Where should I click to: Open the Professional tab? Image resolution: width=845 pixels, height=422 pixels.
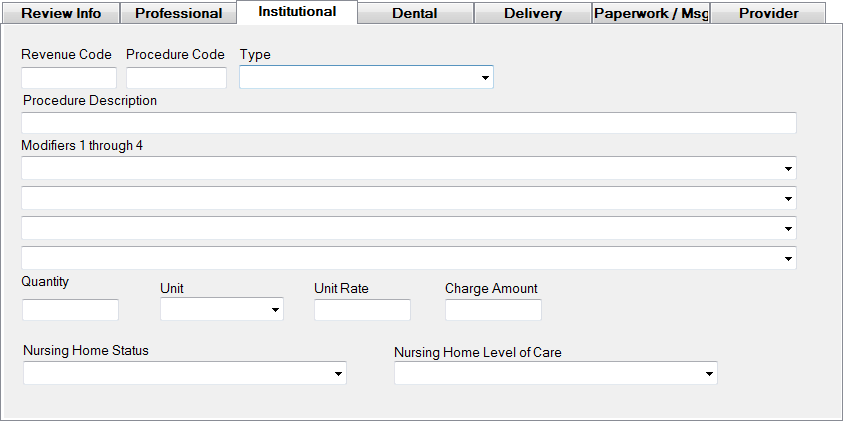pos(178,14)
